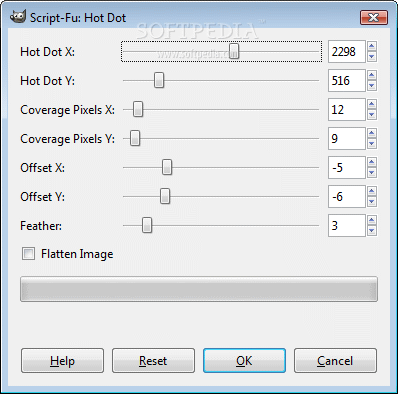Viewport: 398px width, 394px height.
Task: Decrease Coverage Pixels X with down arrow
Action: 372,115
